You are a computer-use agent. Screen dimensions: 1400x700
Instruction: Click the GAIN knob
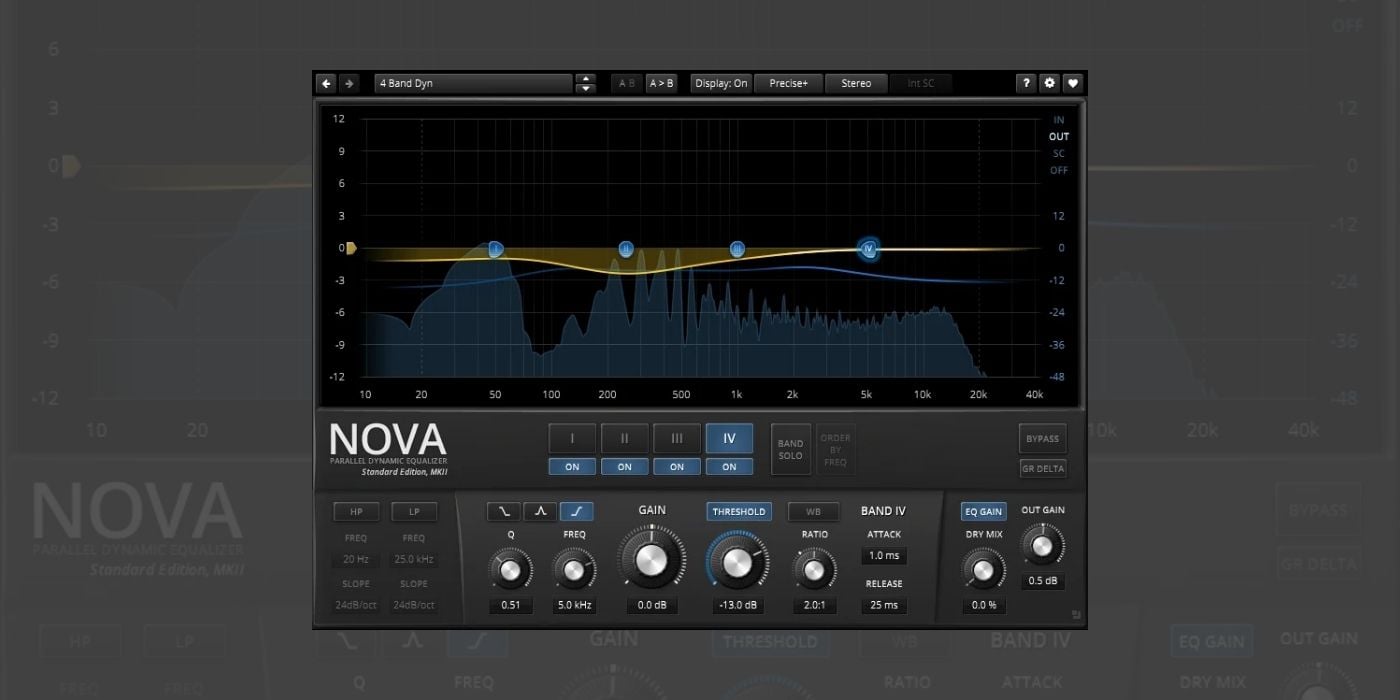click(651, 560)
